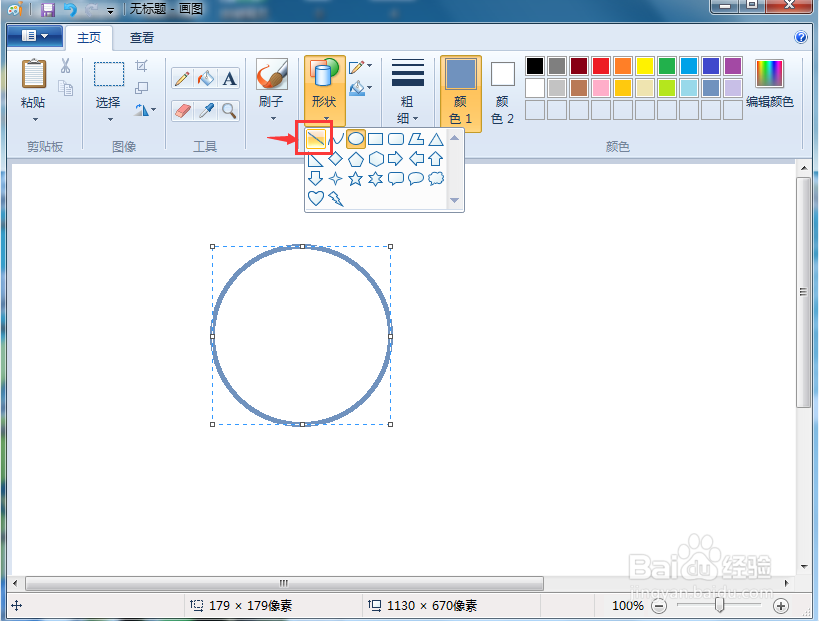
Task: Select the 颜色 1 (Color 1) button
Action: pyautogui.click(x=460, y=92)
